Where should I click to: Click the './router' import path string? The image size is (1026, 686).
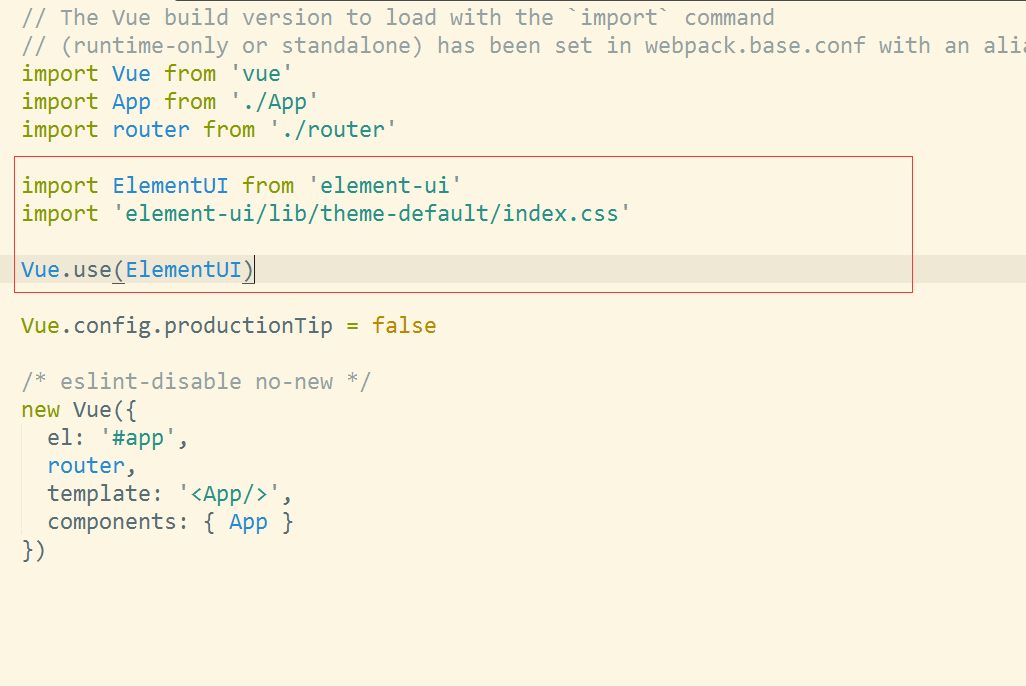333,130
